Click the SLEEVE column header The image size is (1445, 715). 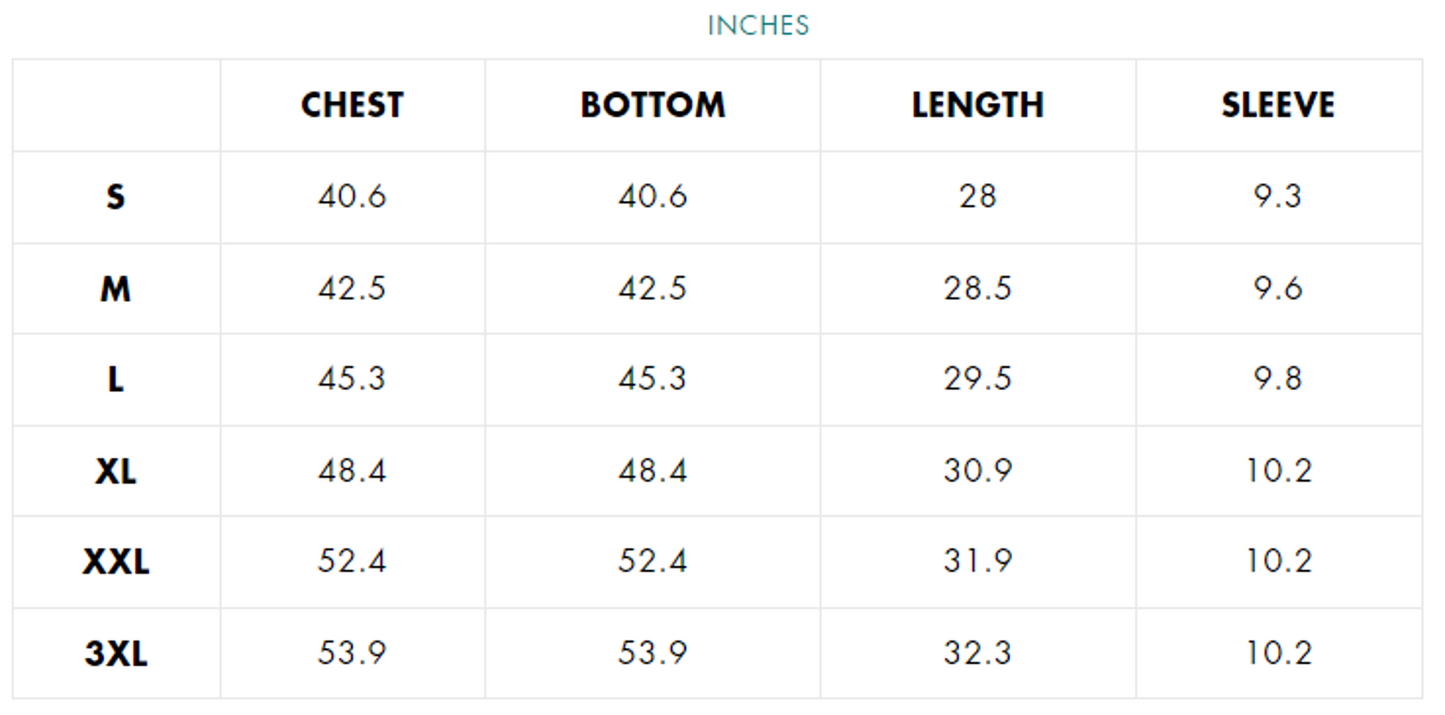click(1277, 105)
